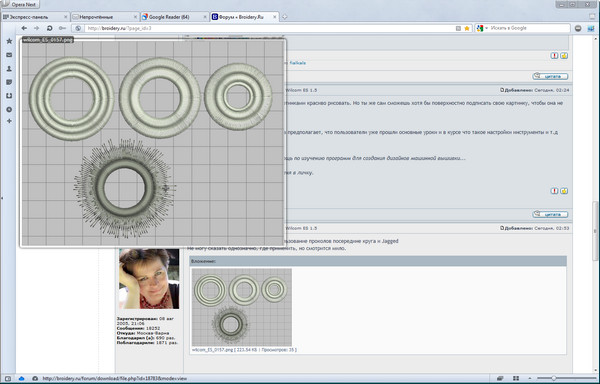Viewport: 600px width, 384px height.
Task: Go back with the Back arrow
Action: click(24, 28)
